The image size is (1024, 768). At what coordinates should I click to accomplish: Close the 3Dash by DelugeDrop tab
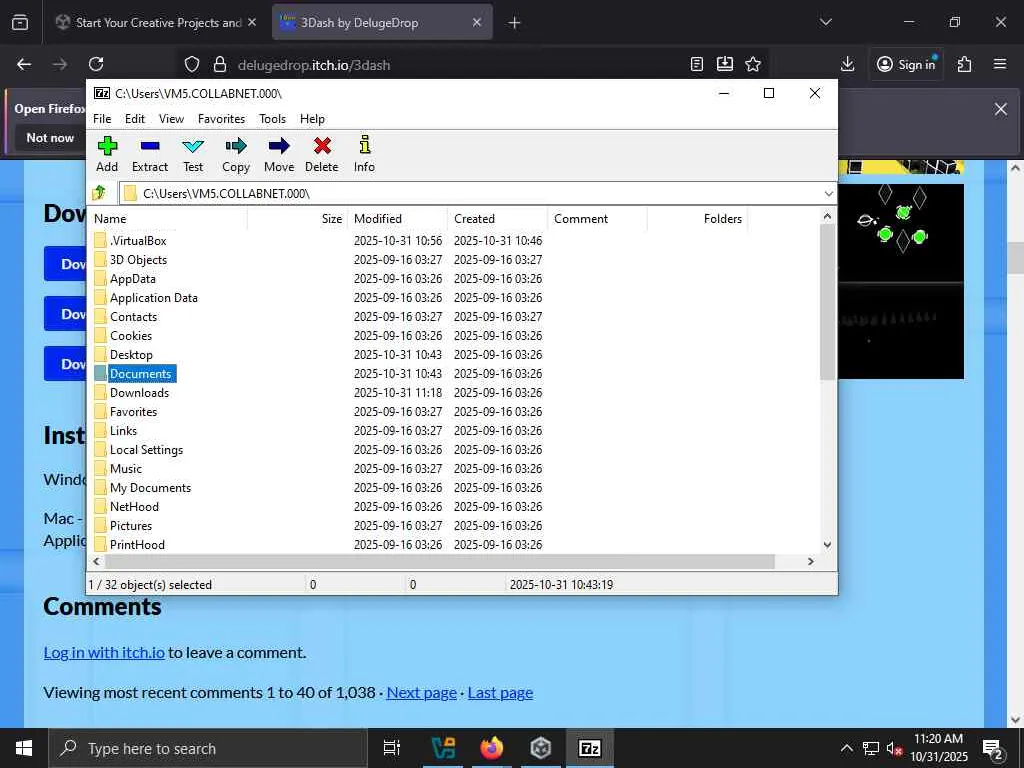(477, 22)
